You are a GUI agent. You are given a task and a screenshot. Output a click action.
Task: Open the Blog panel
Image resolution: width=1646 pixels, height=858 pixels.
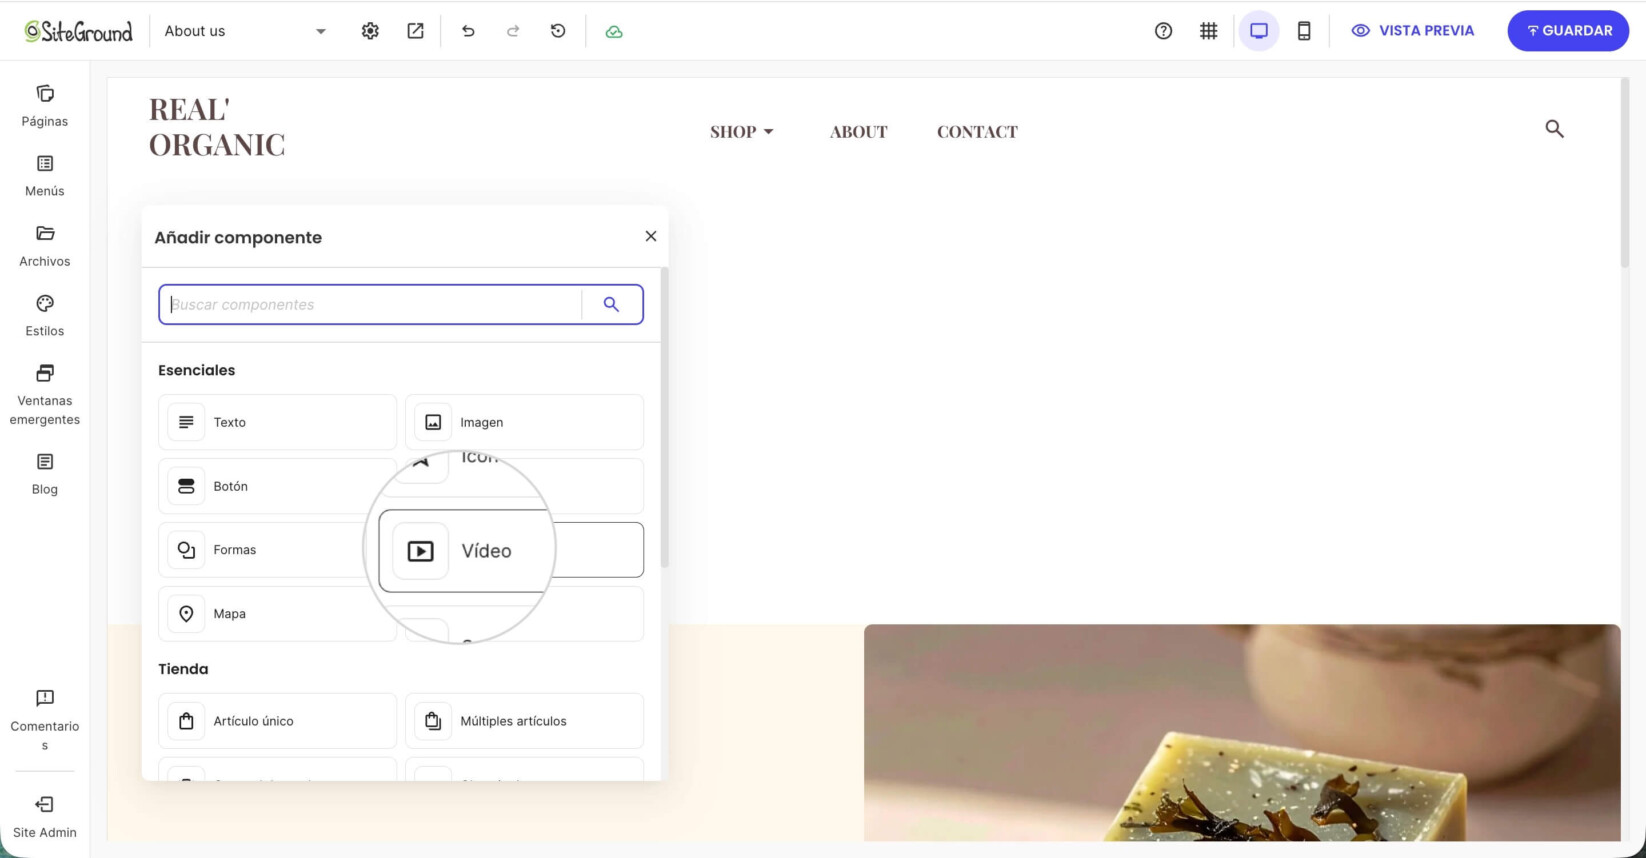point(45,474)
